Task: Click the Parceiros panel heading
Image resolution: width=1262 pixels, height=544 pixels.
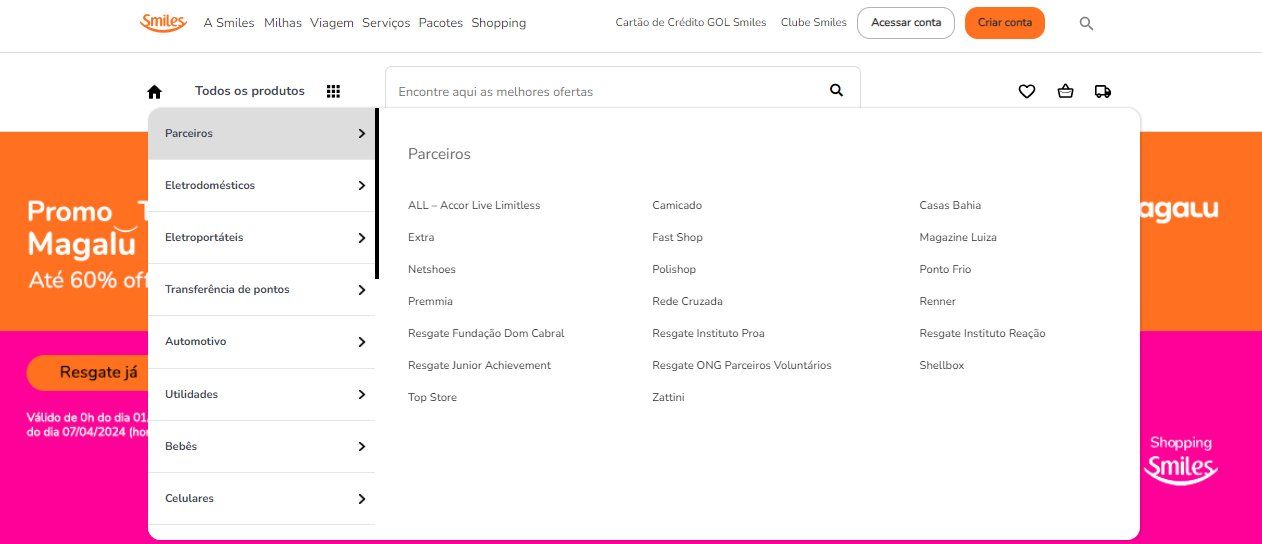Action: pyautogui.click(x=439, y=154)
